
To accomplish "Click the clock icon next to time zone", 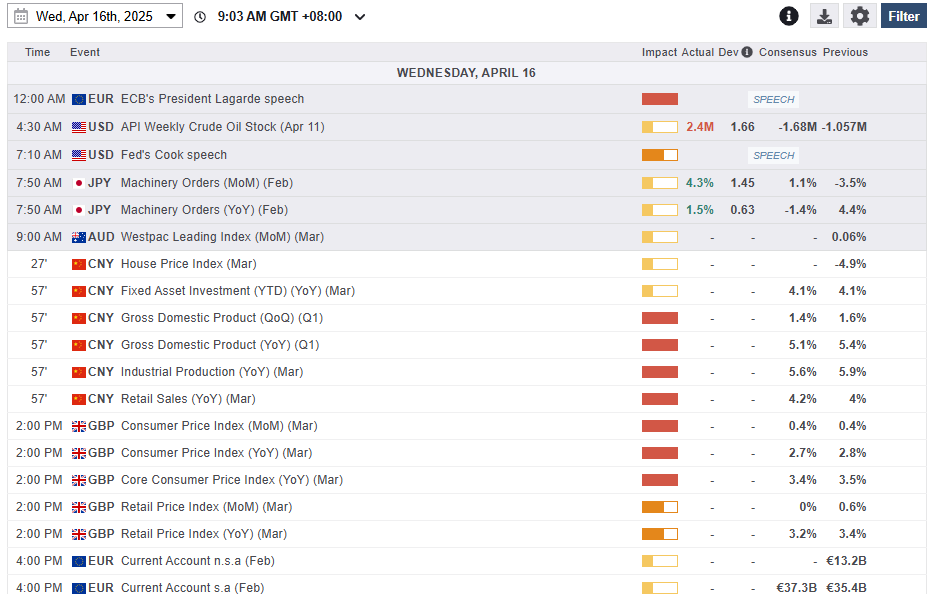I will (200, 17).
